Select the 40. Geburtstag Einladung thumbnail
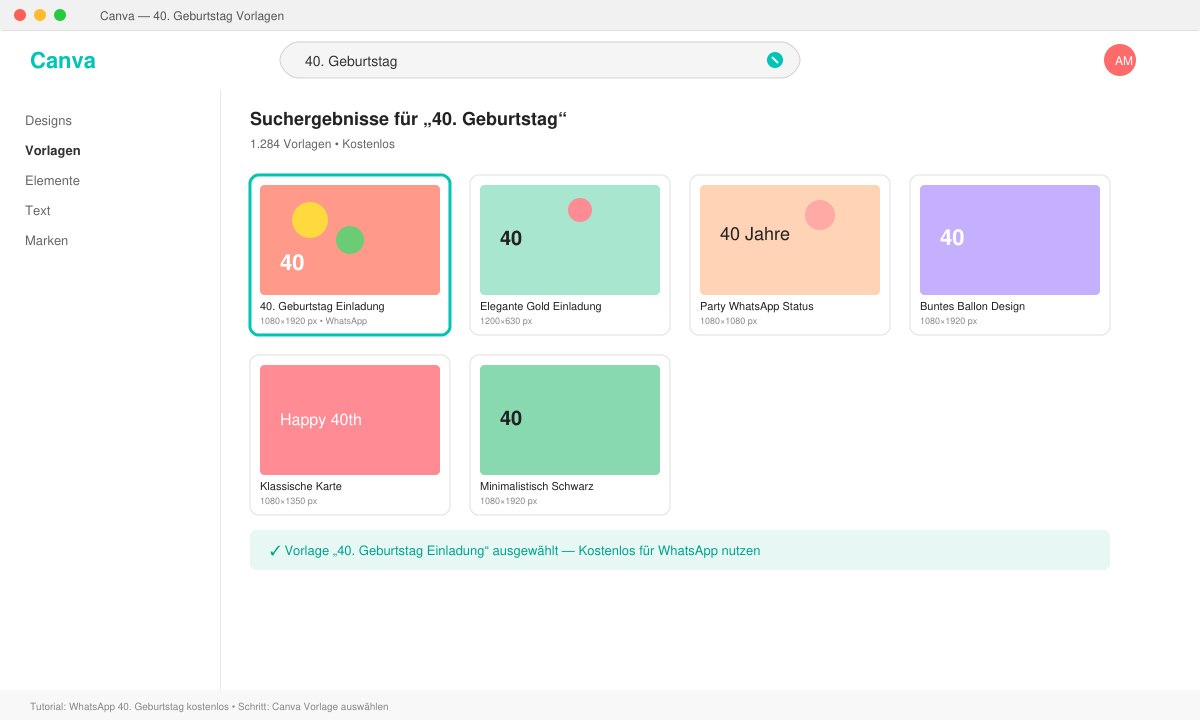Viewport: 1200px width, 720px height. coord(350,240)
